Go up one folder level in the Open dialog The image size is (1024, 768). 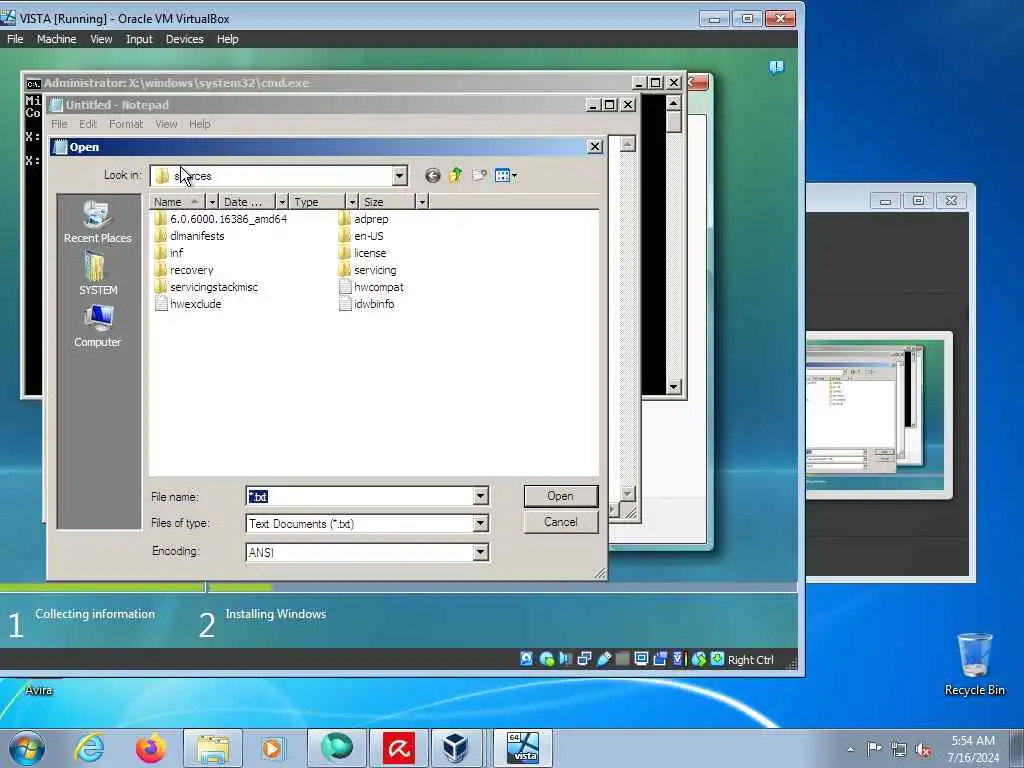[455, 176]
